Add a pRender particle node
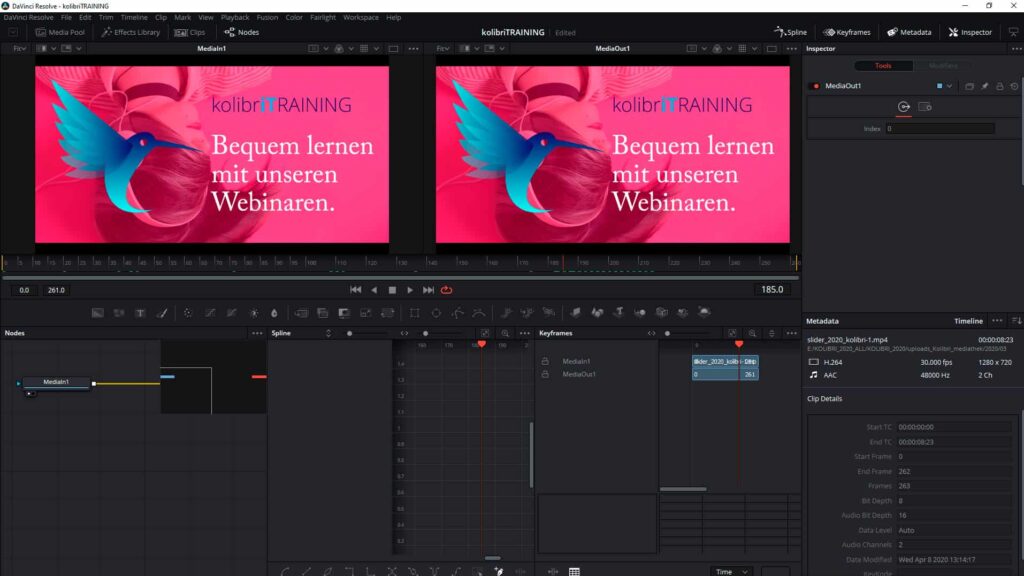 tap(549, 313)
